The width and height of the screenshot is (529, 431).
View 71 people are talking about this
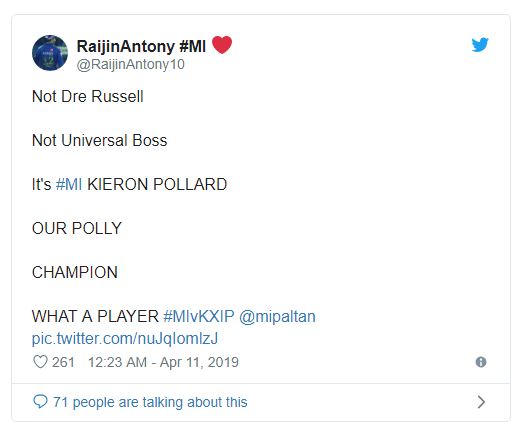[150, 402]
